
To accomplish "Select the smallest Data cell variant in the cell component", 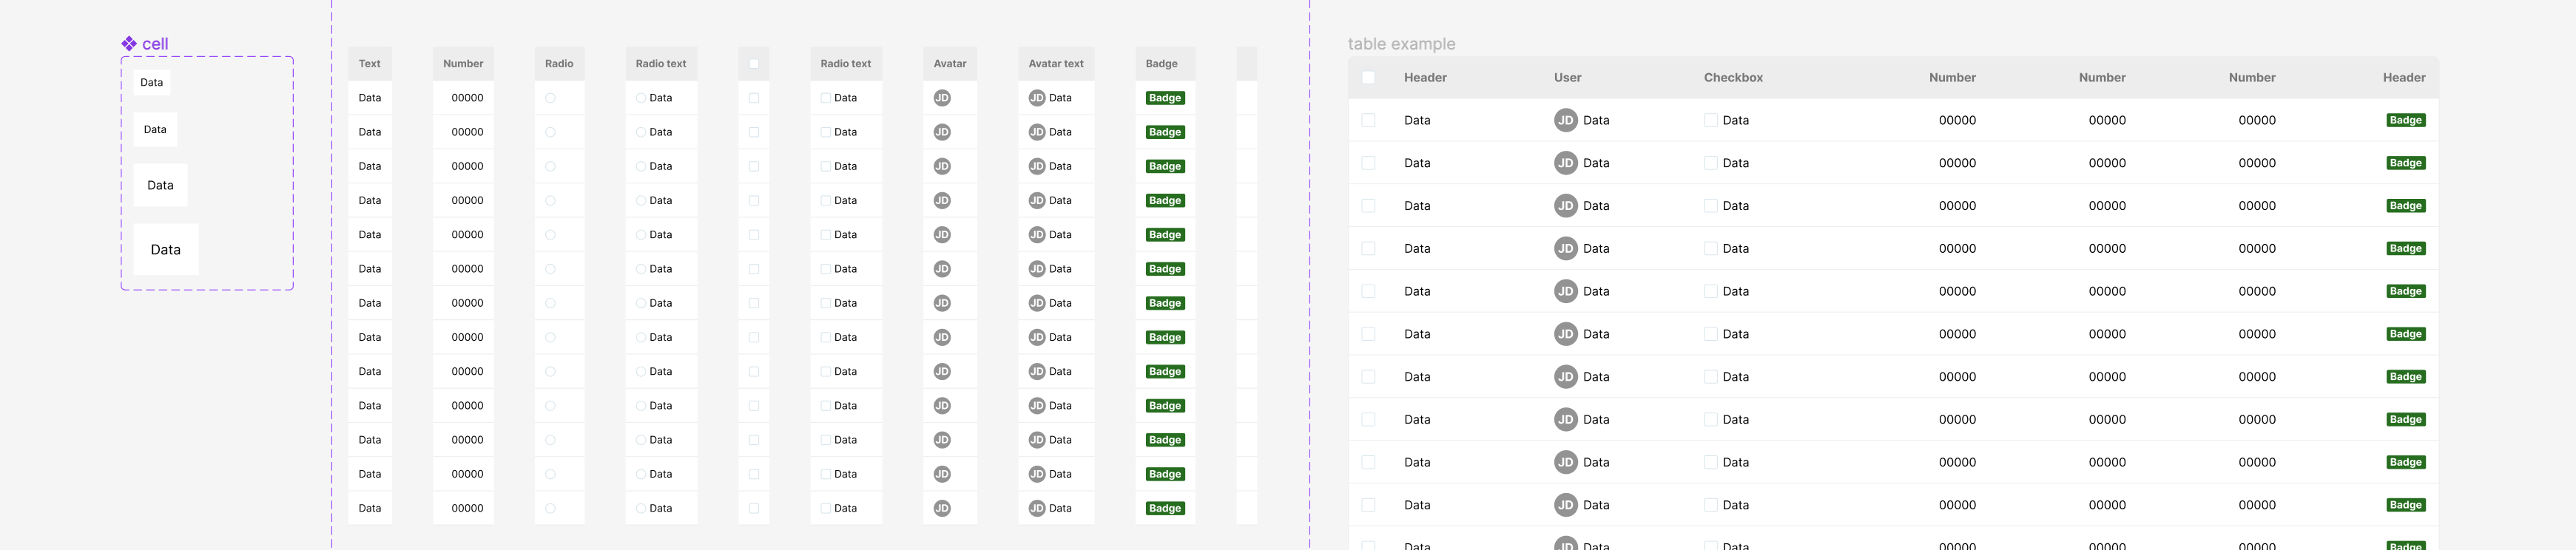I will tap(152, 83).
